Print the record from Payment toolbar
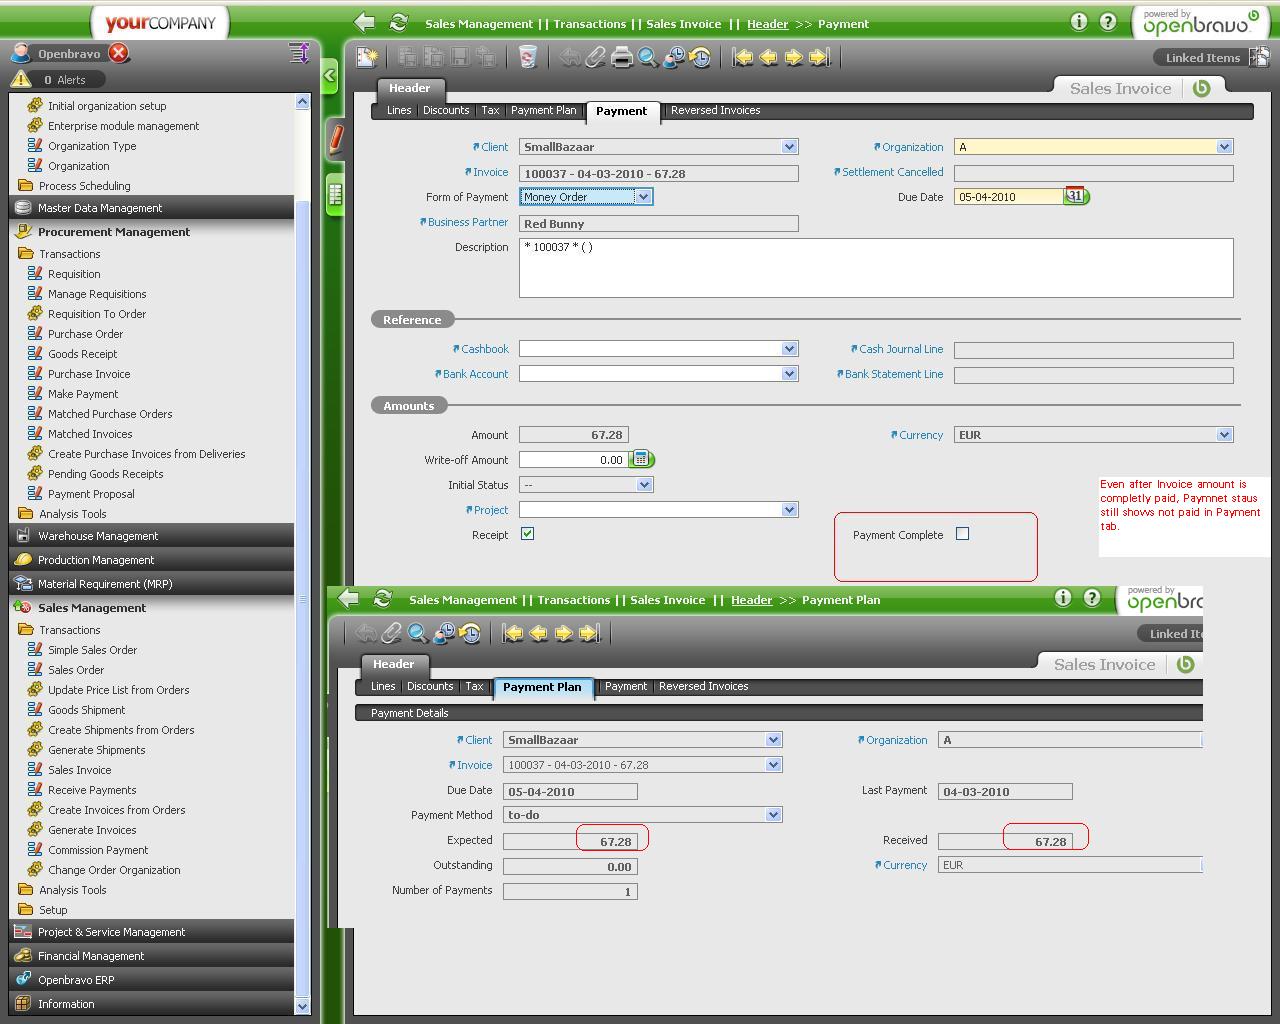The width and height of the screenshot is (1280, 1024). click(622, 57)
